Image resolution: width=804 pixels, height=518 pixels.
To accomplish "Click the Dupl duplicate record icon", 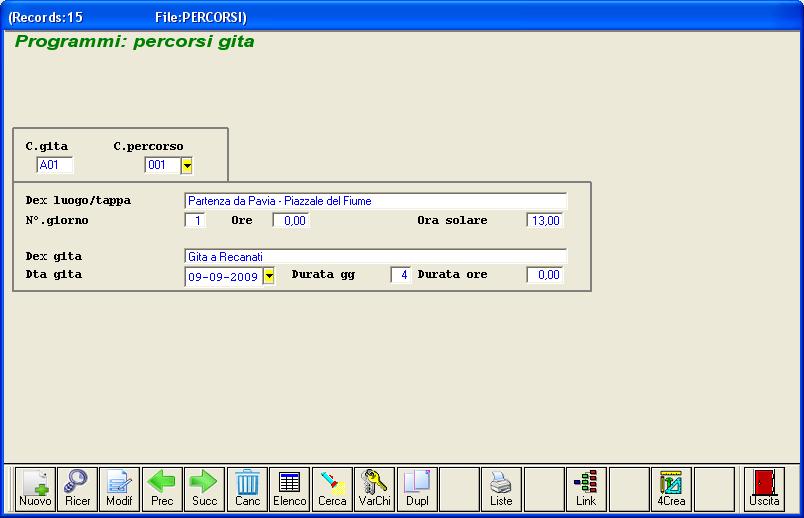I will point(417,489).
